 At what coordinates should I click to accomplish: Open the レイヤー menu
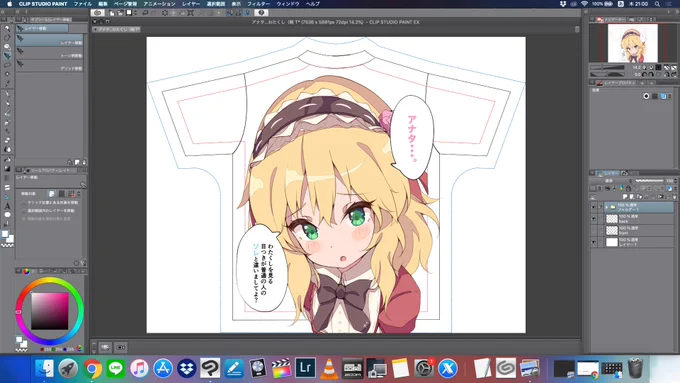click(x=191, y=3)
